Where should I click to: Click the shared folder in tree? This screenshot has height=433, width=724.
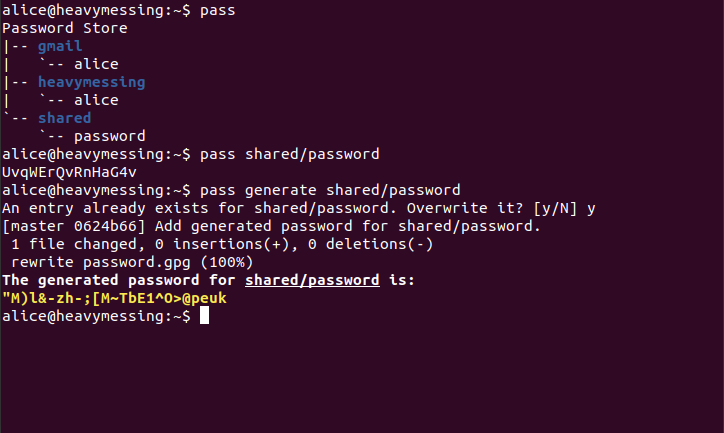tap(65, 118)
